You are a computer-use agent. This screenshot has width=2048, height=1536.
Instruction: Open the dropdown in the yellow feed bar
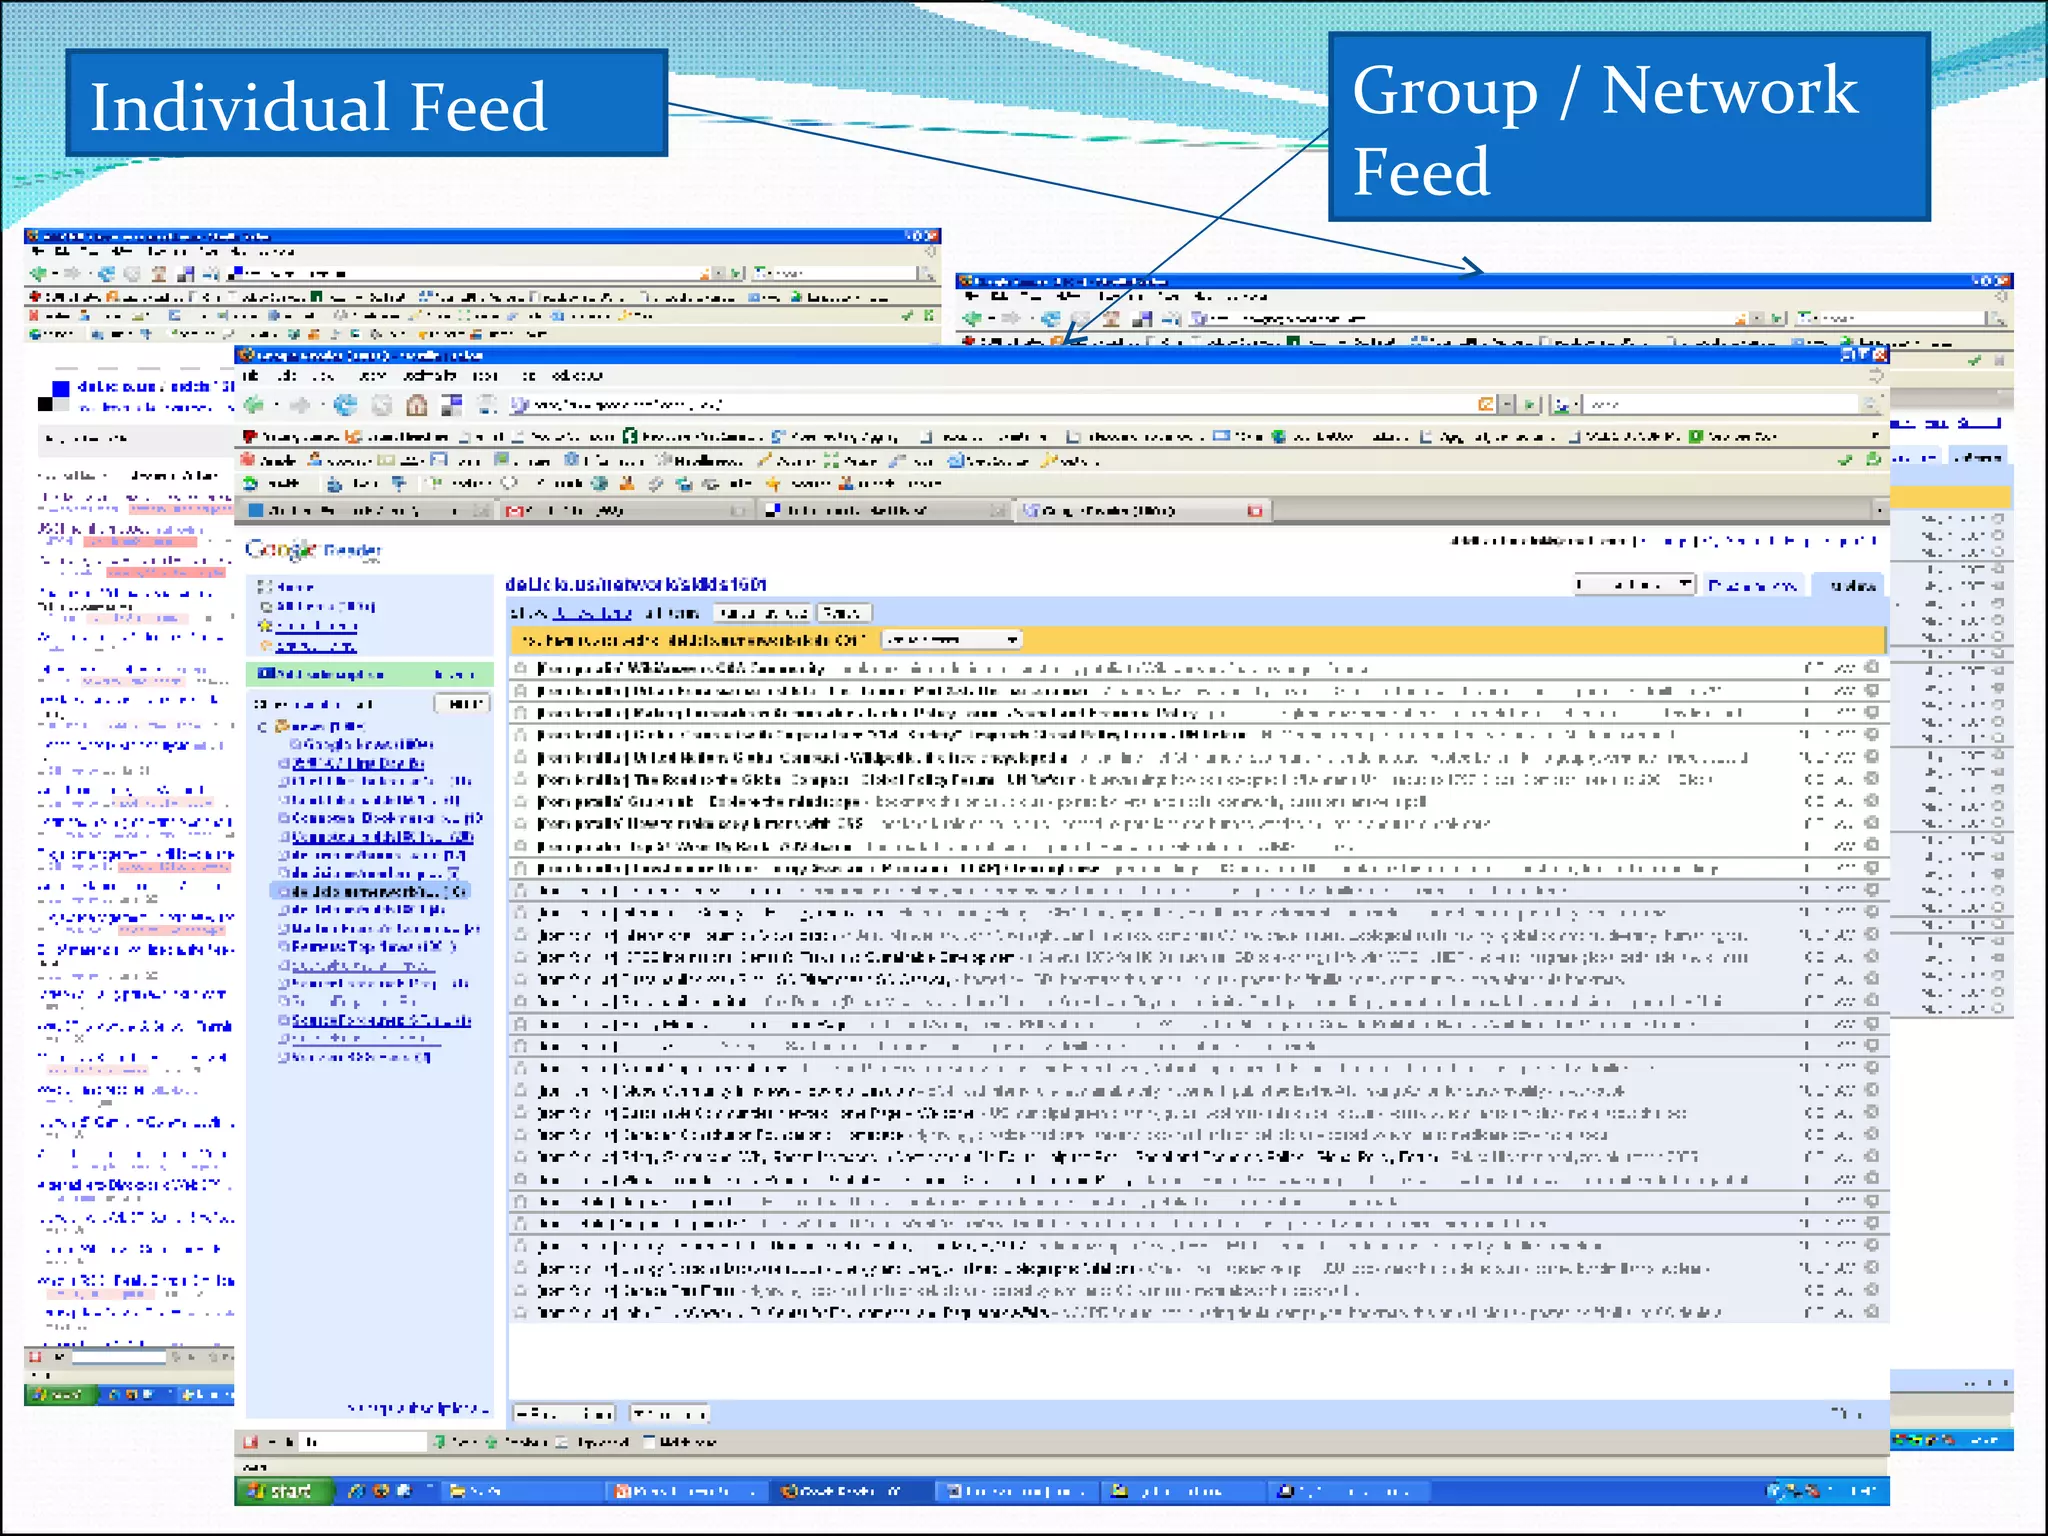coord(951,639)
